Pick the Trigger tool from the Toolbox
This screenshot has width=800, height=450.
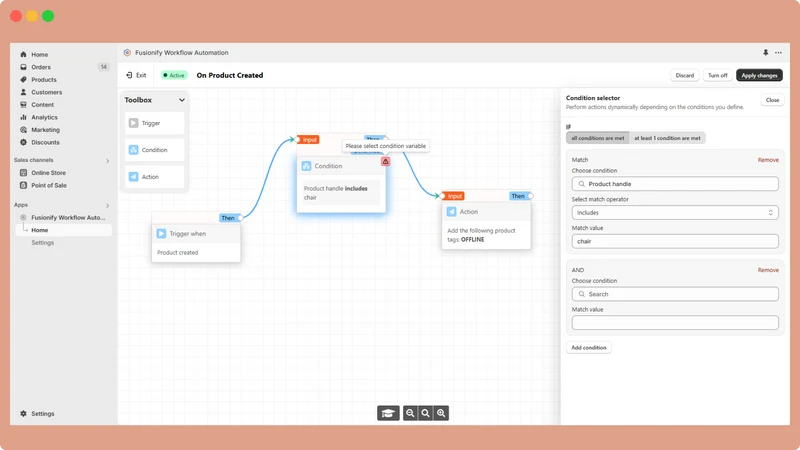154,123
